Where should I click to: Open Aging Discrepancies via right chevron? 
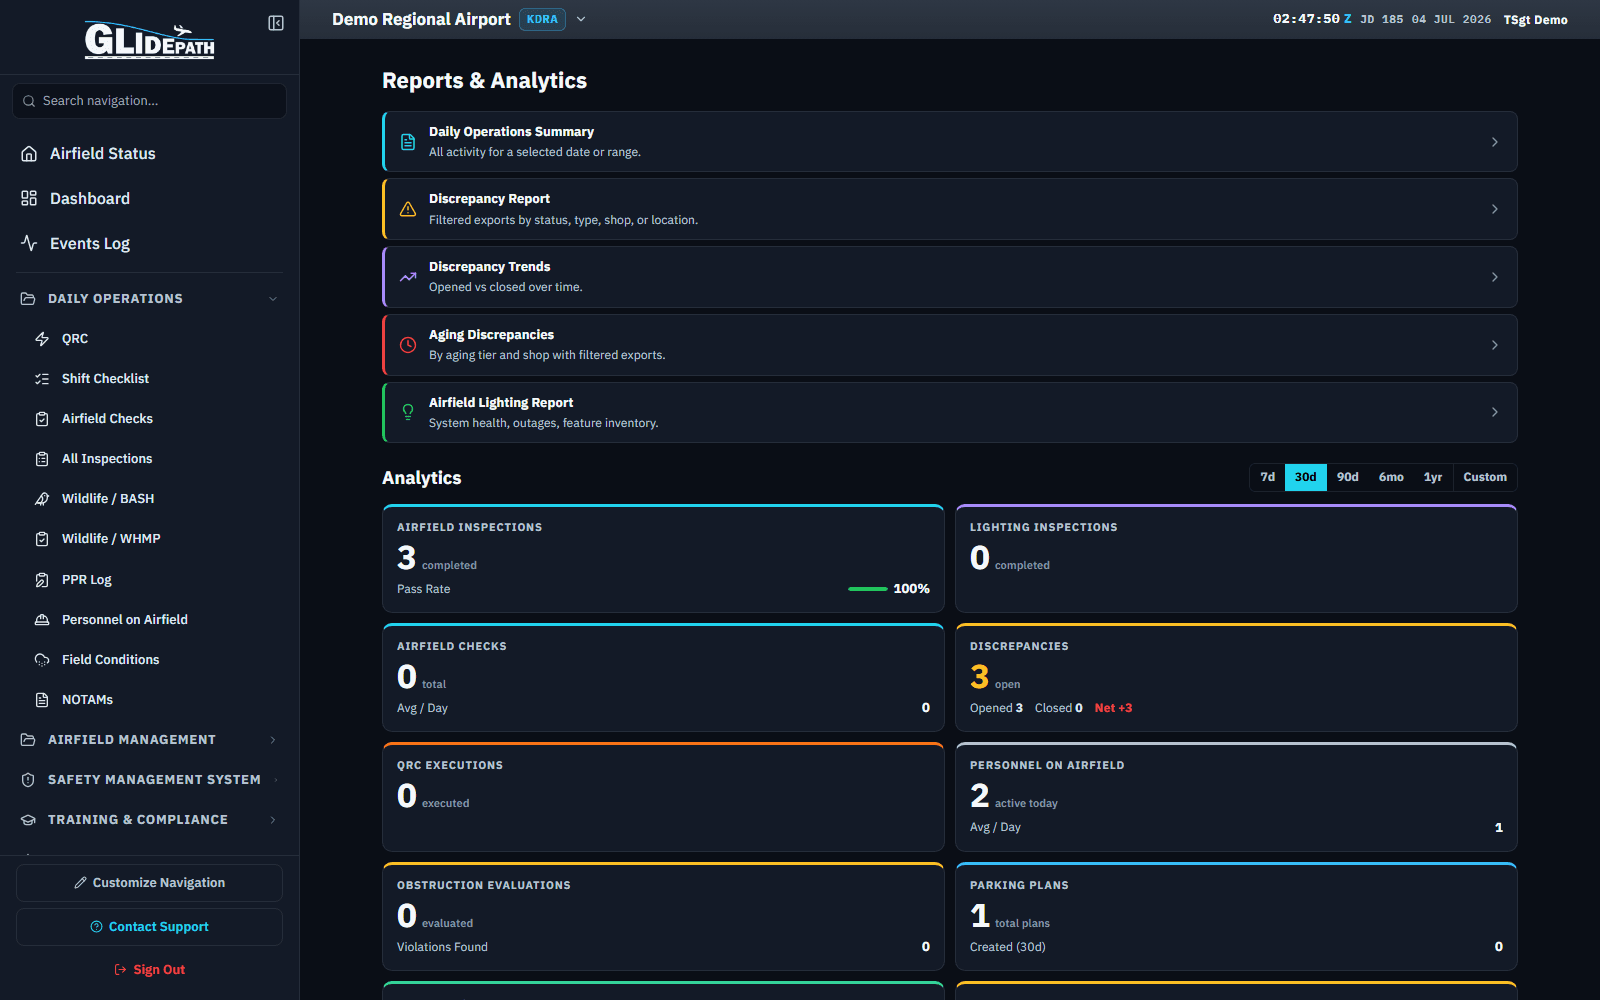tap(1495, 345)
